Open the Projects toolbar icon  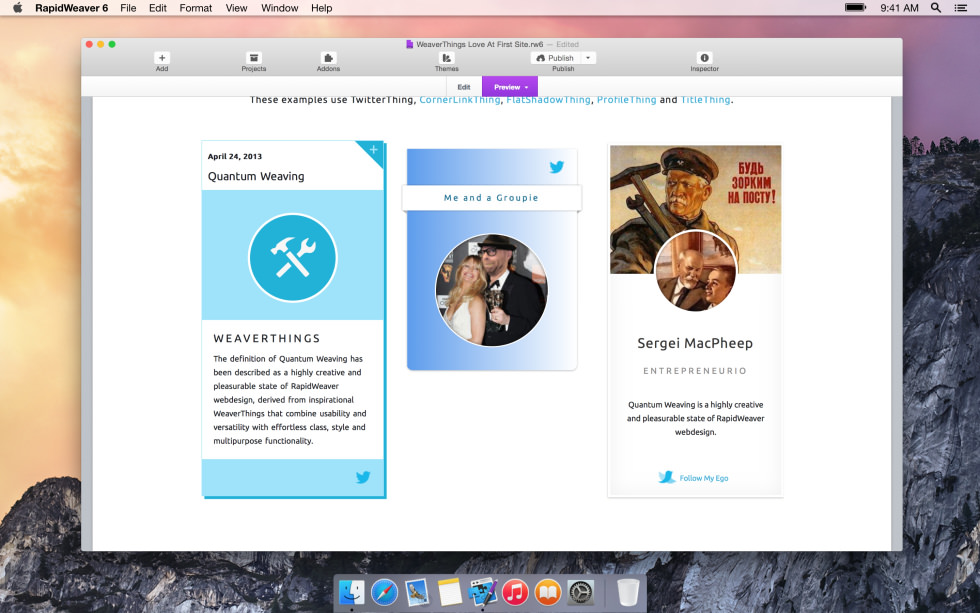[254, 58]
